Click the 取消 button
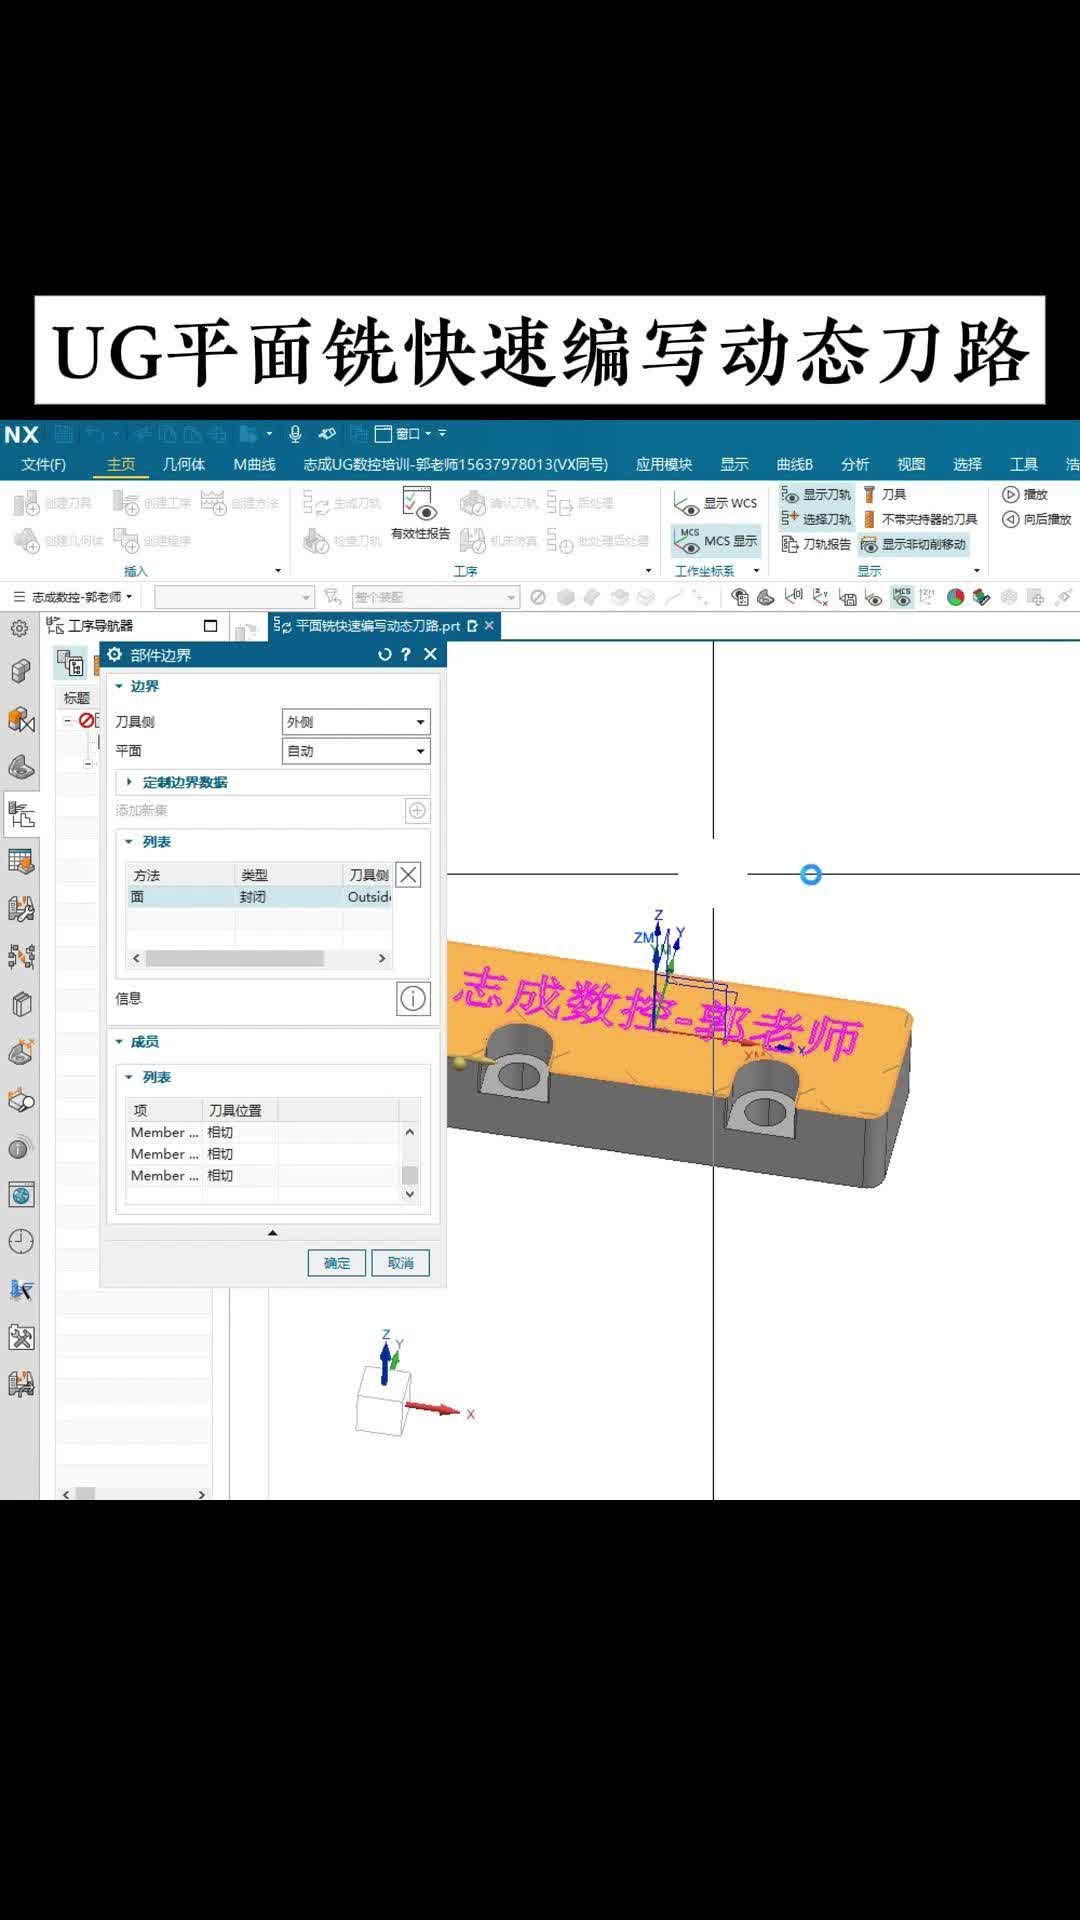This screenshot has width=1080, height=1920. coord(400,1263)
